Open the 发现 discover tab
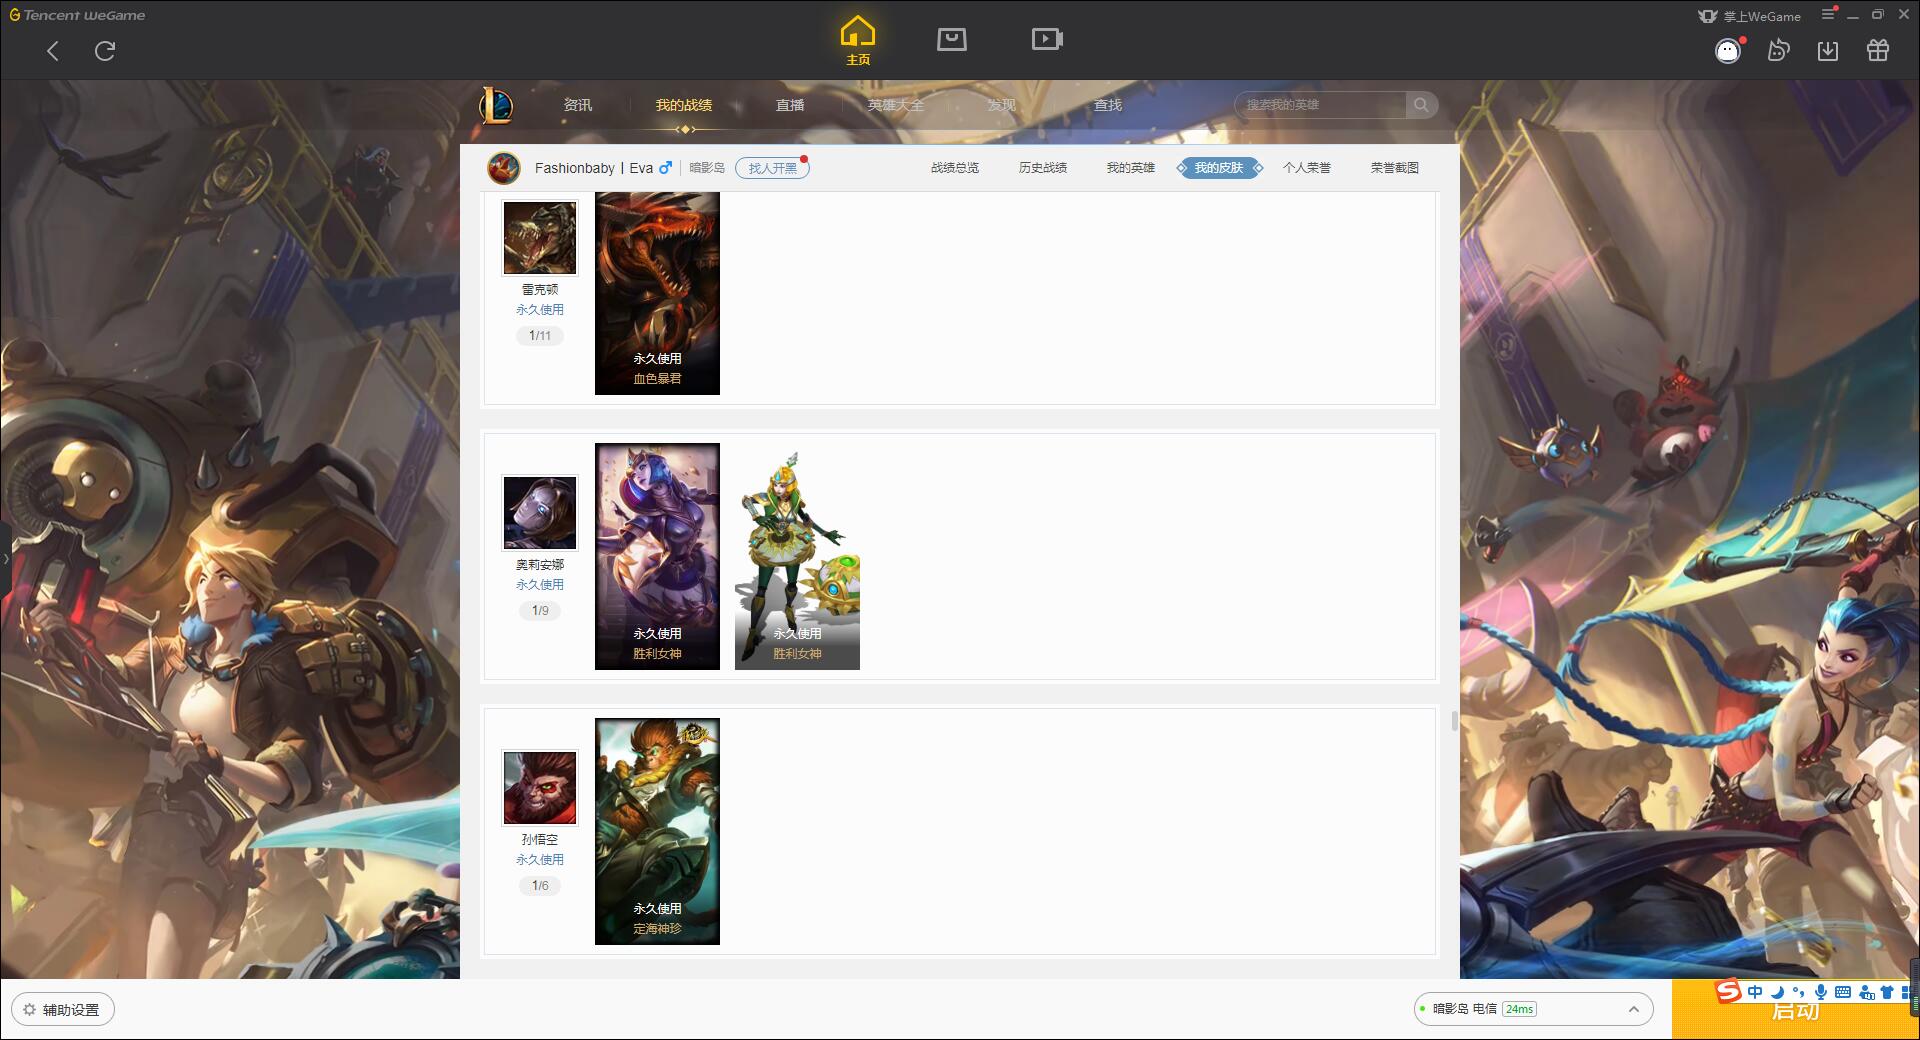 [x=1002, y=105]
